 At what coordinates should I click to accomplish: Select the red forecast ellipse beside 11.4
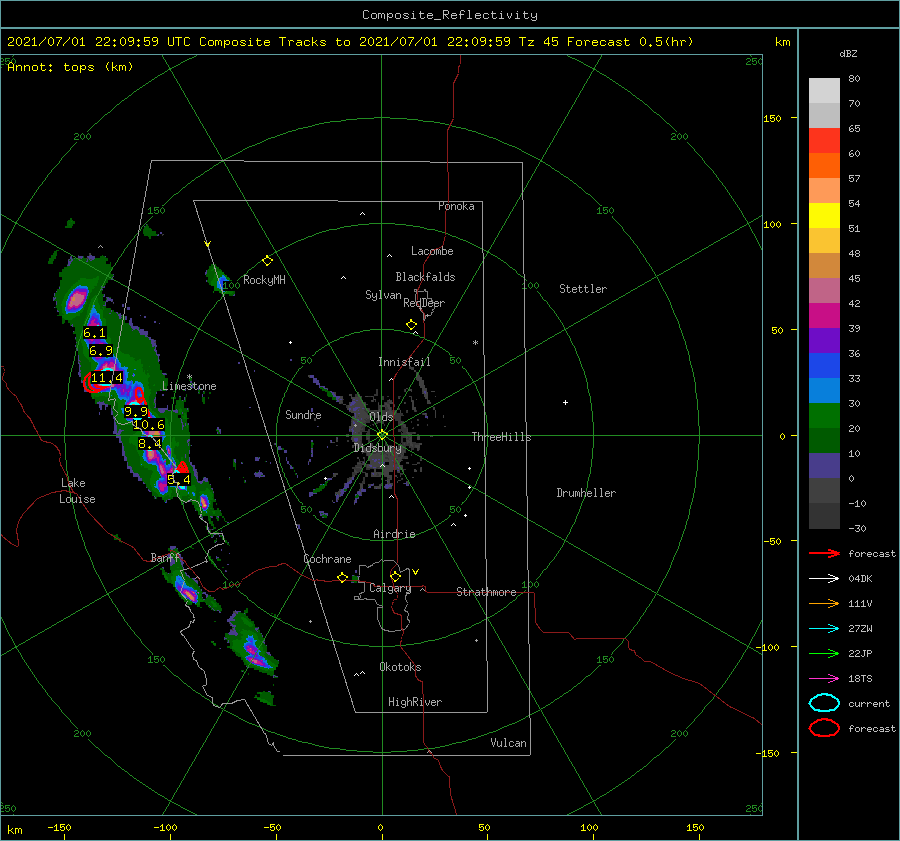click(x=92, y=382)
